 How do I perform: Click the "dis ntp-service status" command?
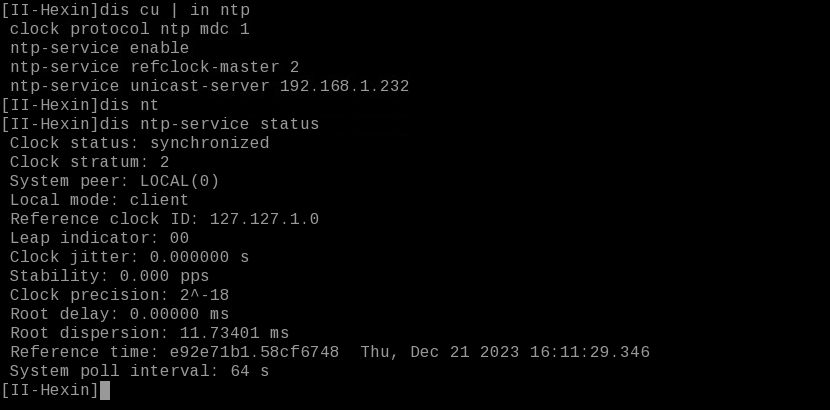[209, 124]
